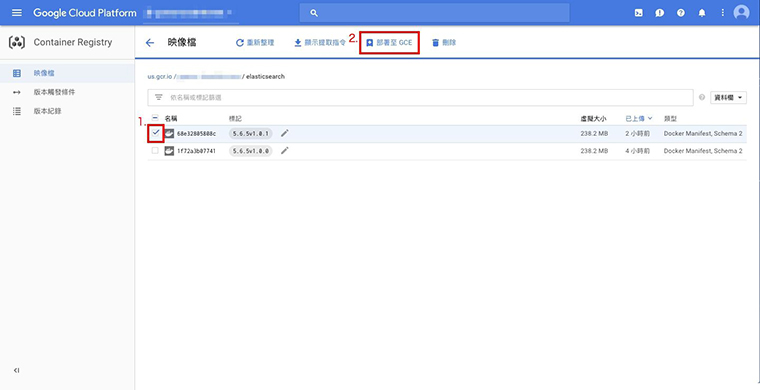Click the 顯示提取指令 button
Image resolution: width=760 pixels, height=390 pixels.
pyautogui.click(x=320, y=43)
